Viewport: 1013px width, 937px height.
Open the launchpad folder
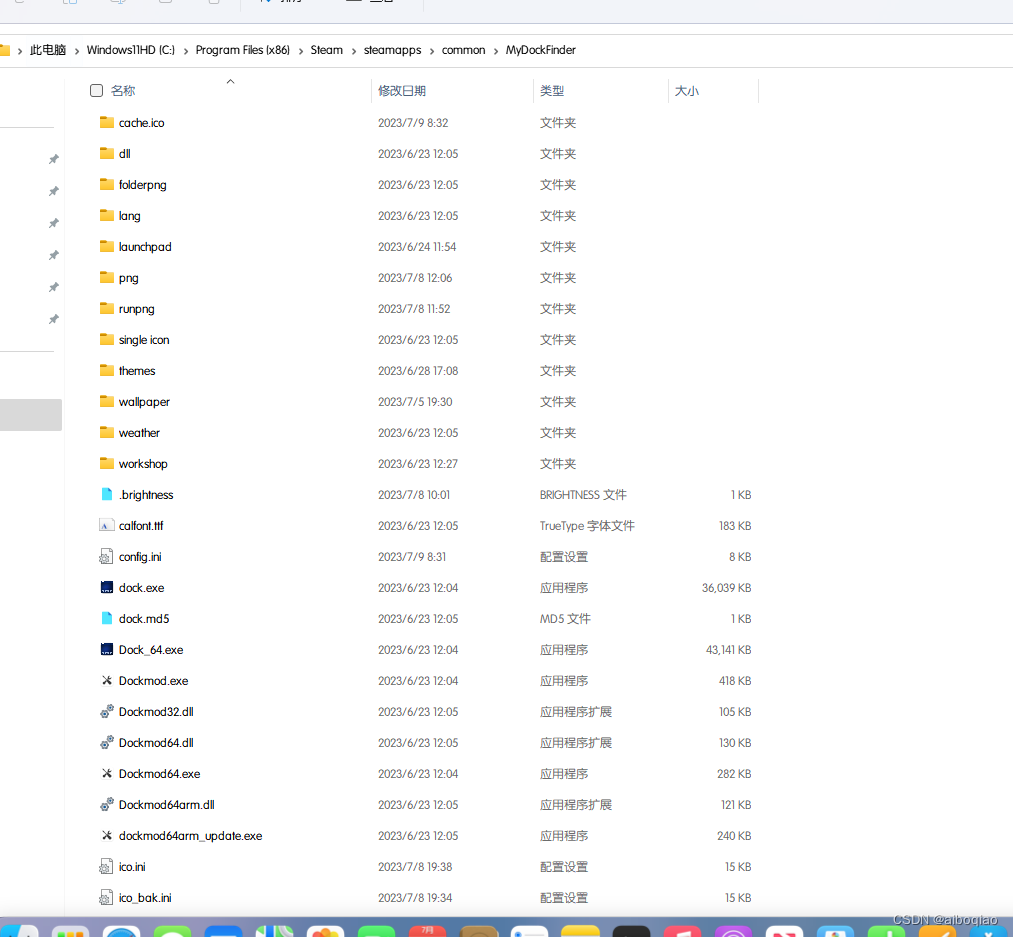click(145, 246)
